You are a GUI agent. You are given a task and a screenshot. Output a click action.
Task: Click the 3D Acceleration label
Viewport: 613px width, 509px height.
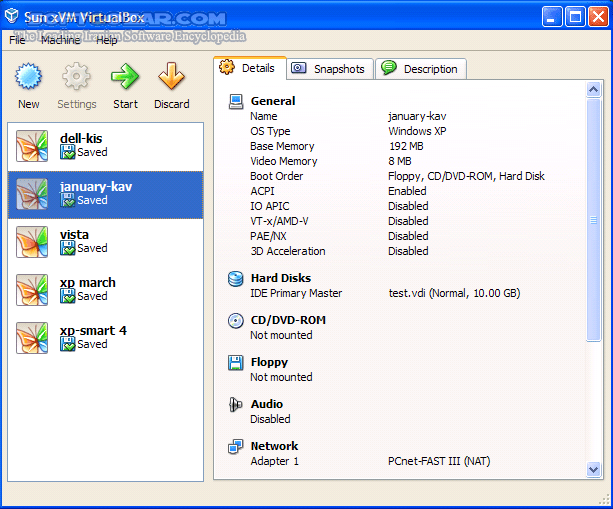click(288, 251)
